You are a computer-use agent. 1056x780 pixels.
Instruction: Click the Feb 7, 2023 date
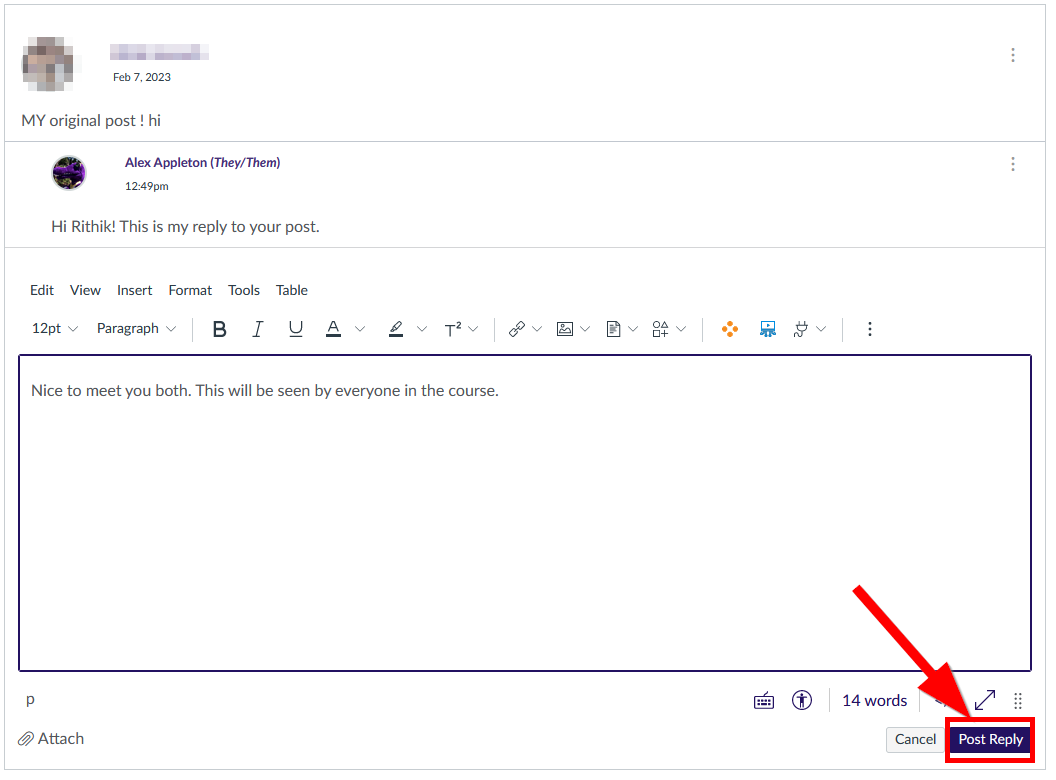point(141,77)
